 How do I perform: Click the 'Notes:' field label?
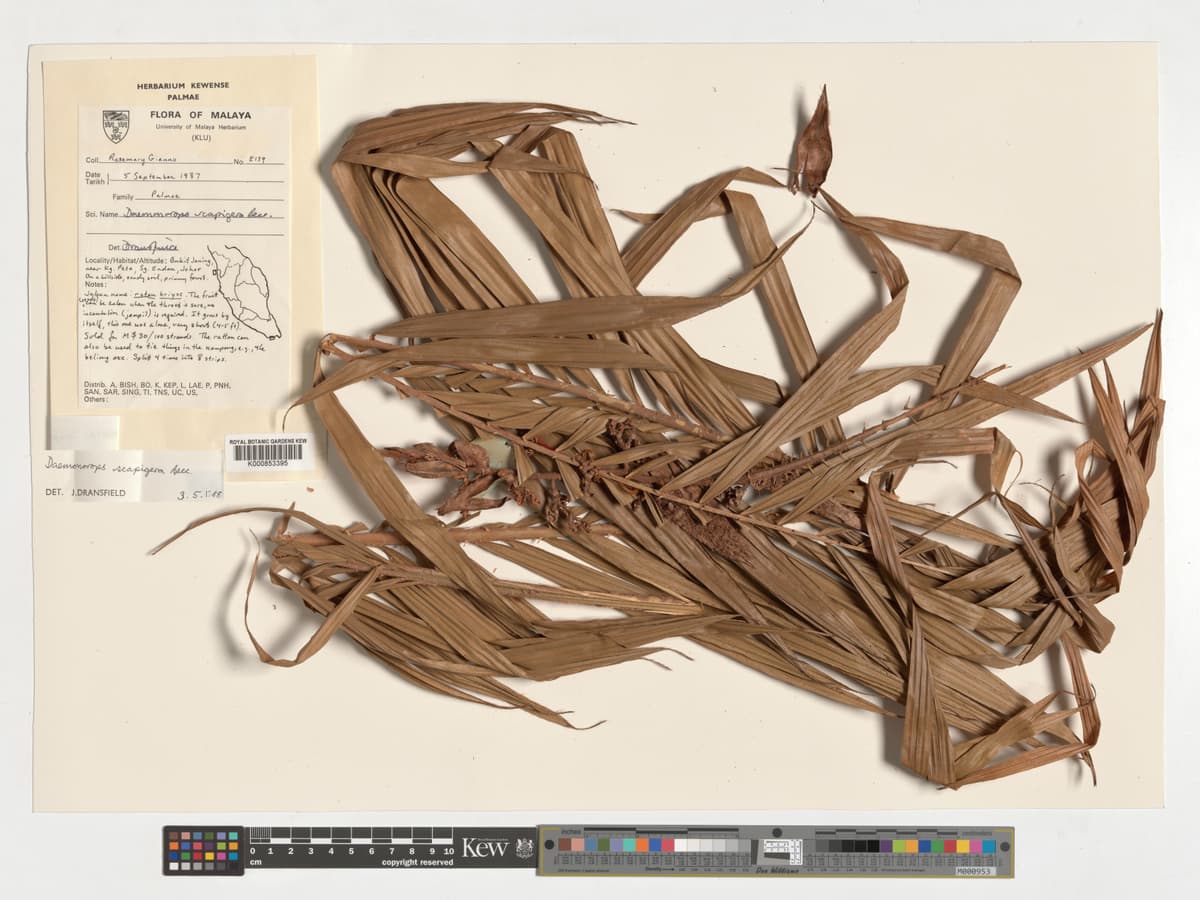point(96,284)
